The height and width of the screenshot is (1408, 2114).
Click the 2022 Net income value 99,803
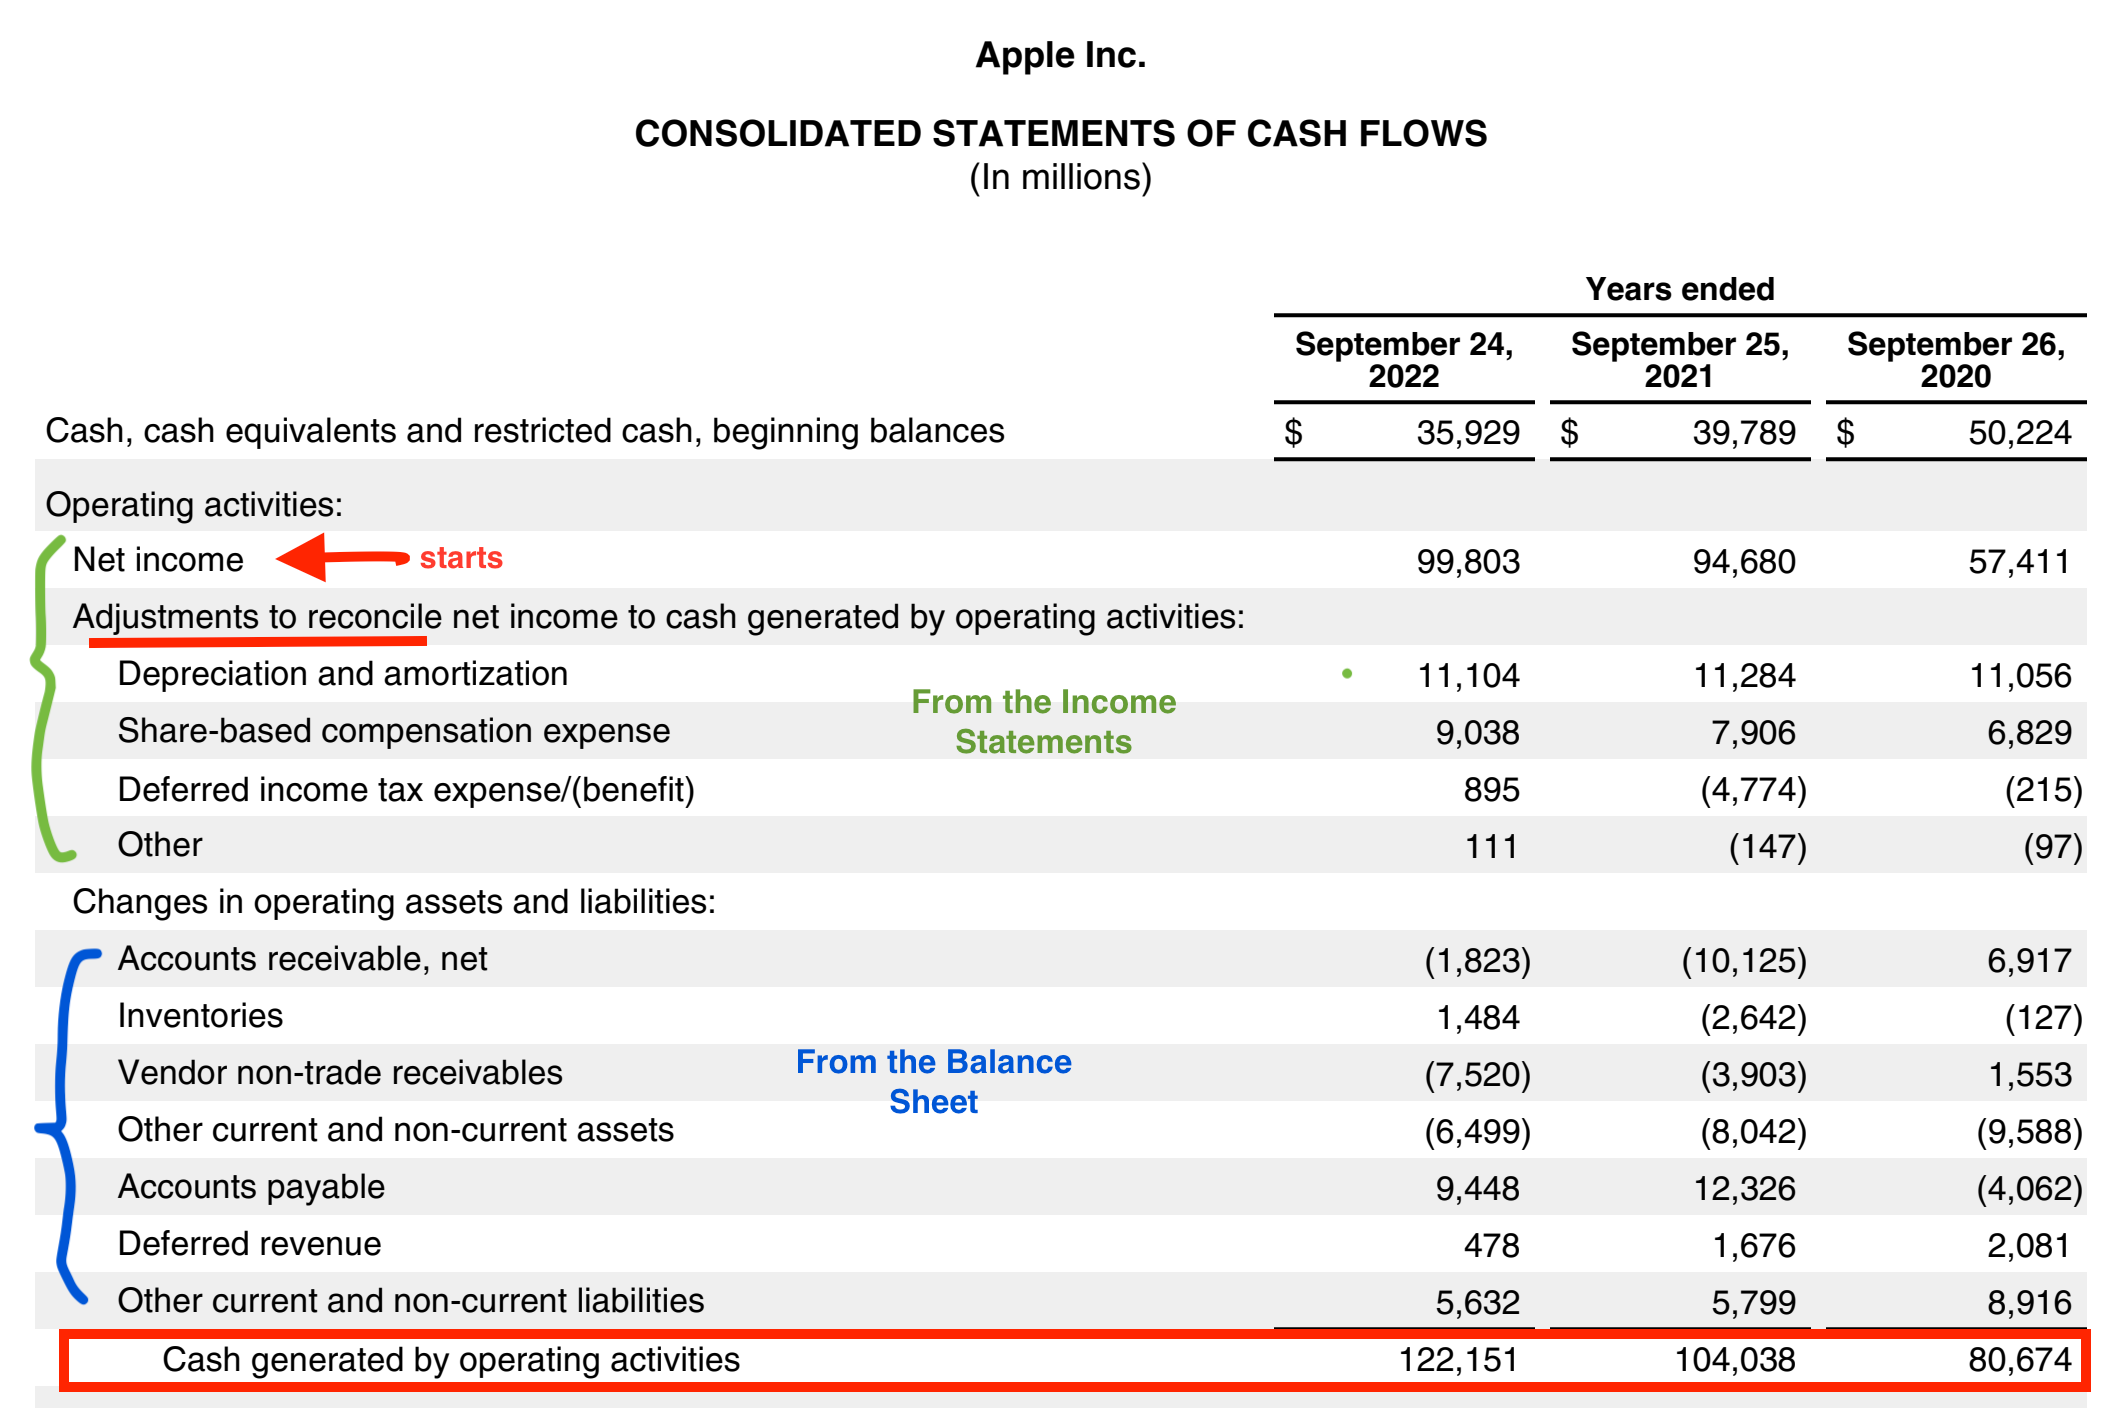point(1467,562)
